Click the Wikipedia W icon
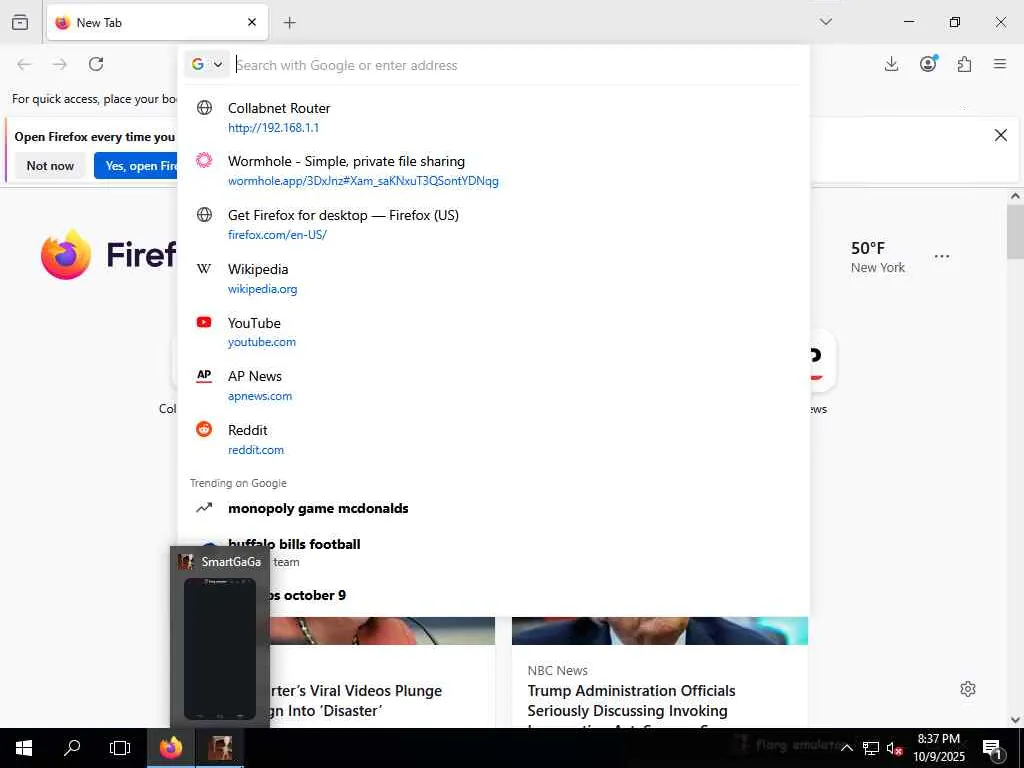This screenshot has width=1024, height=768. tap(204, 268)
